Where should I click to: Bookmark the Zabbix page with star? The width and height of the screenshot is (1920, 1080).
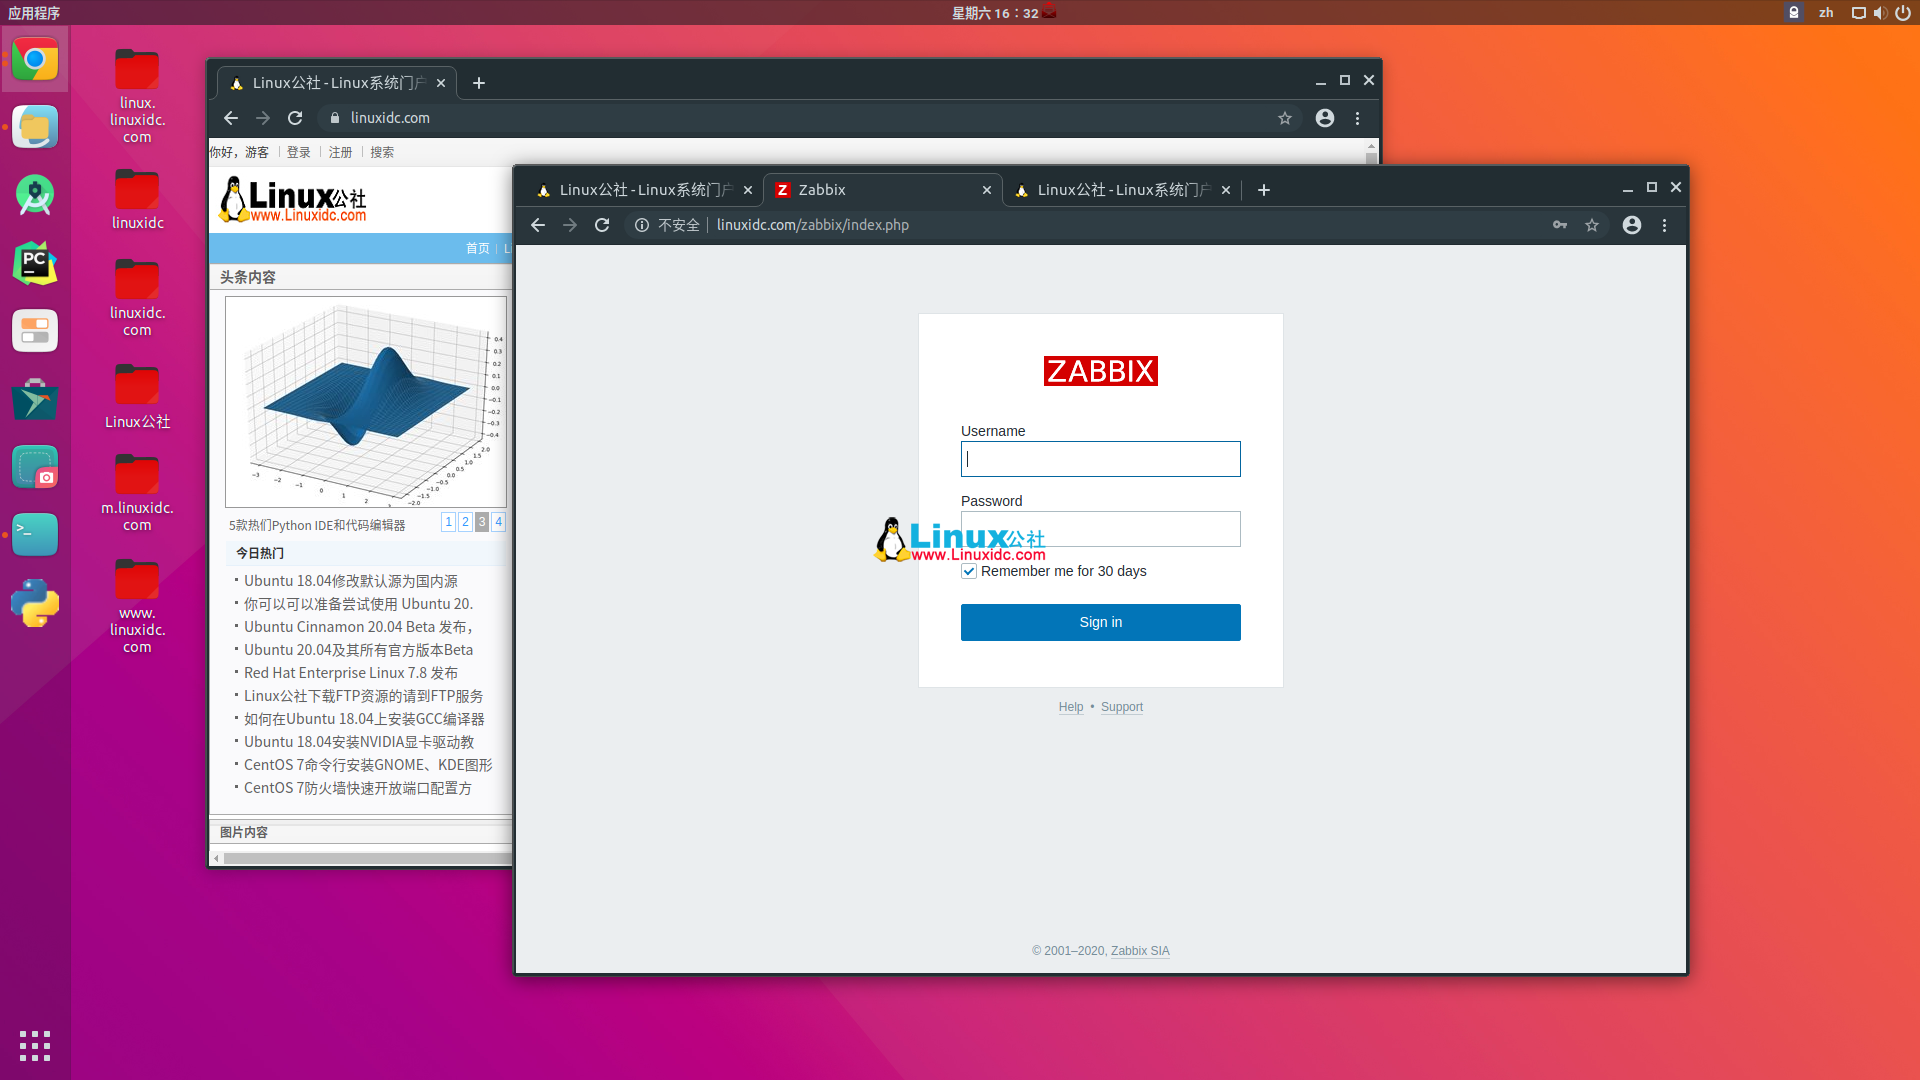(x=1592, y=225)
